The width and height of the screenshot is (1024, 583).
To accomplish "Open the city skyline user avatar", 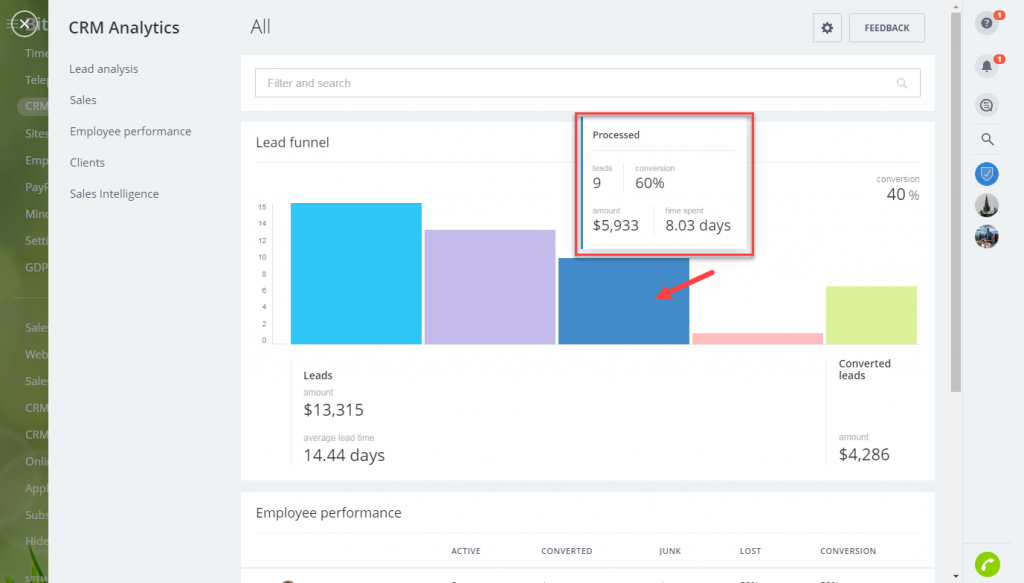I will pyautogui.click(x=987, y=236).
